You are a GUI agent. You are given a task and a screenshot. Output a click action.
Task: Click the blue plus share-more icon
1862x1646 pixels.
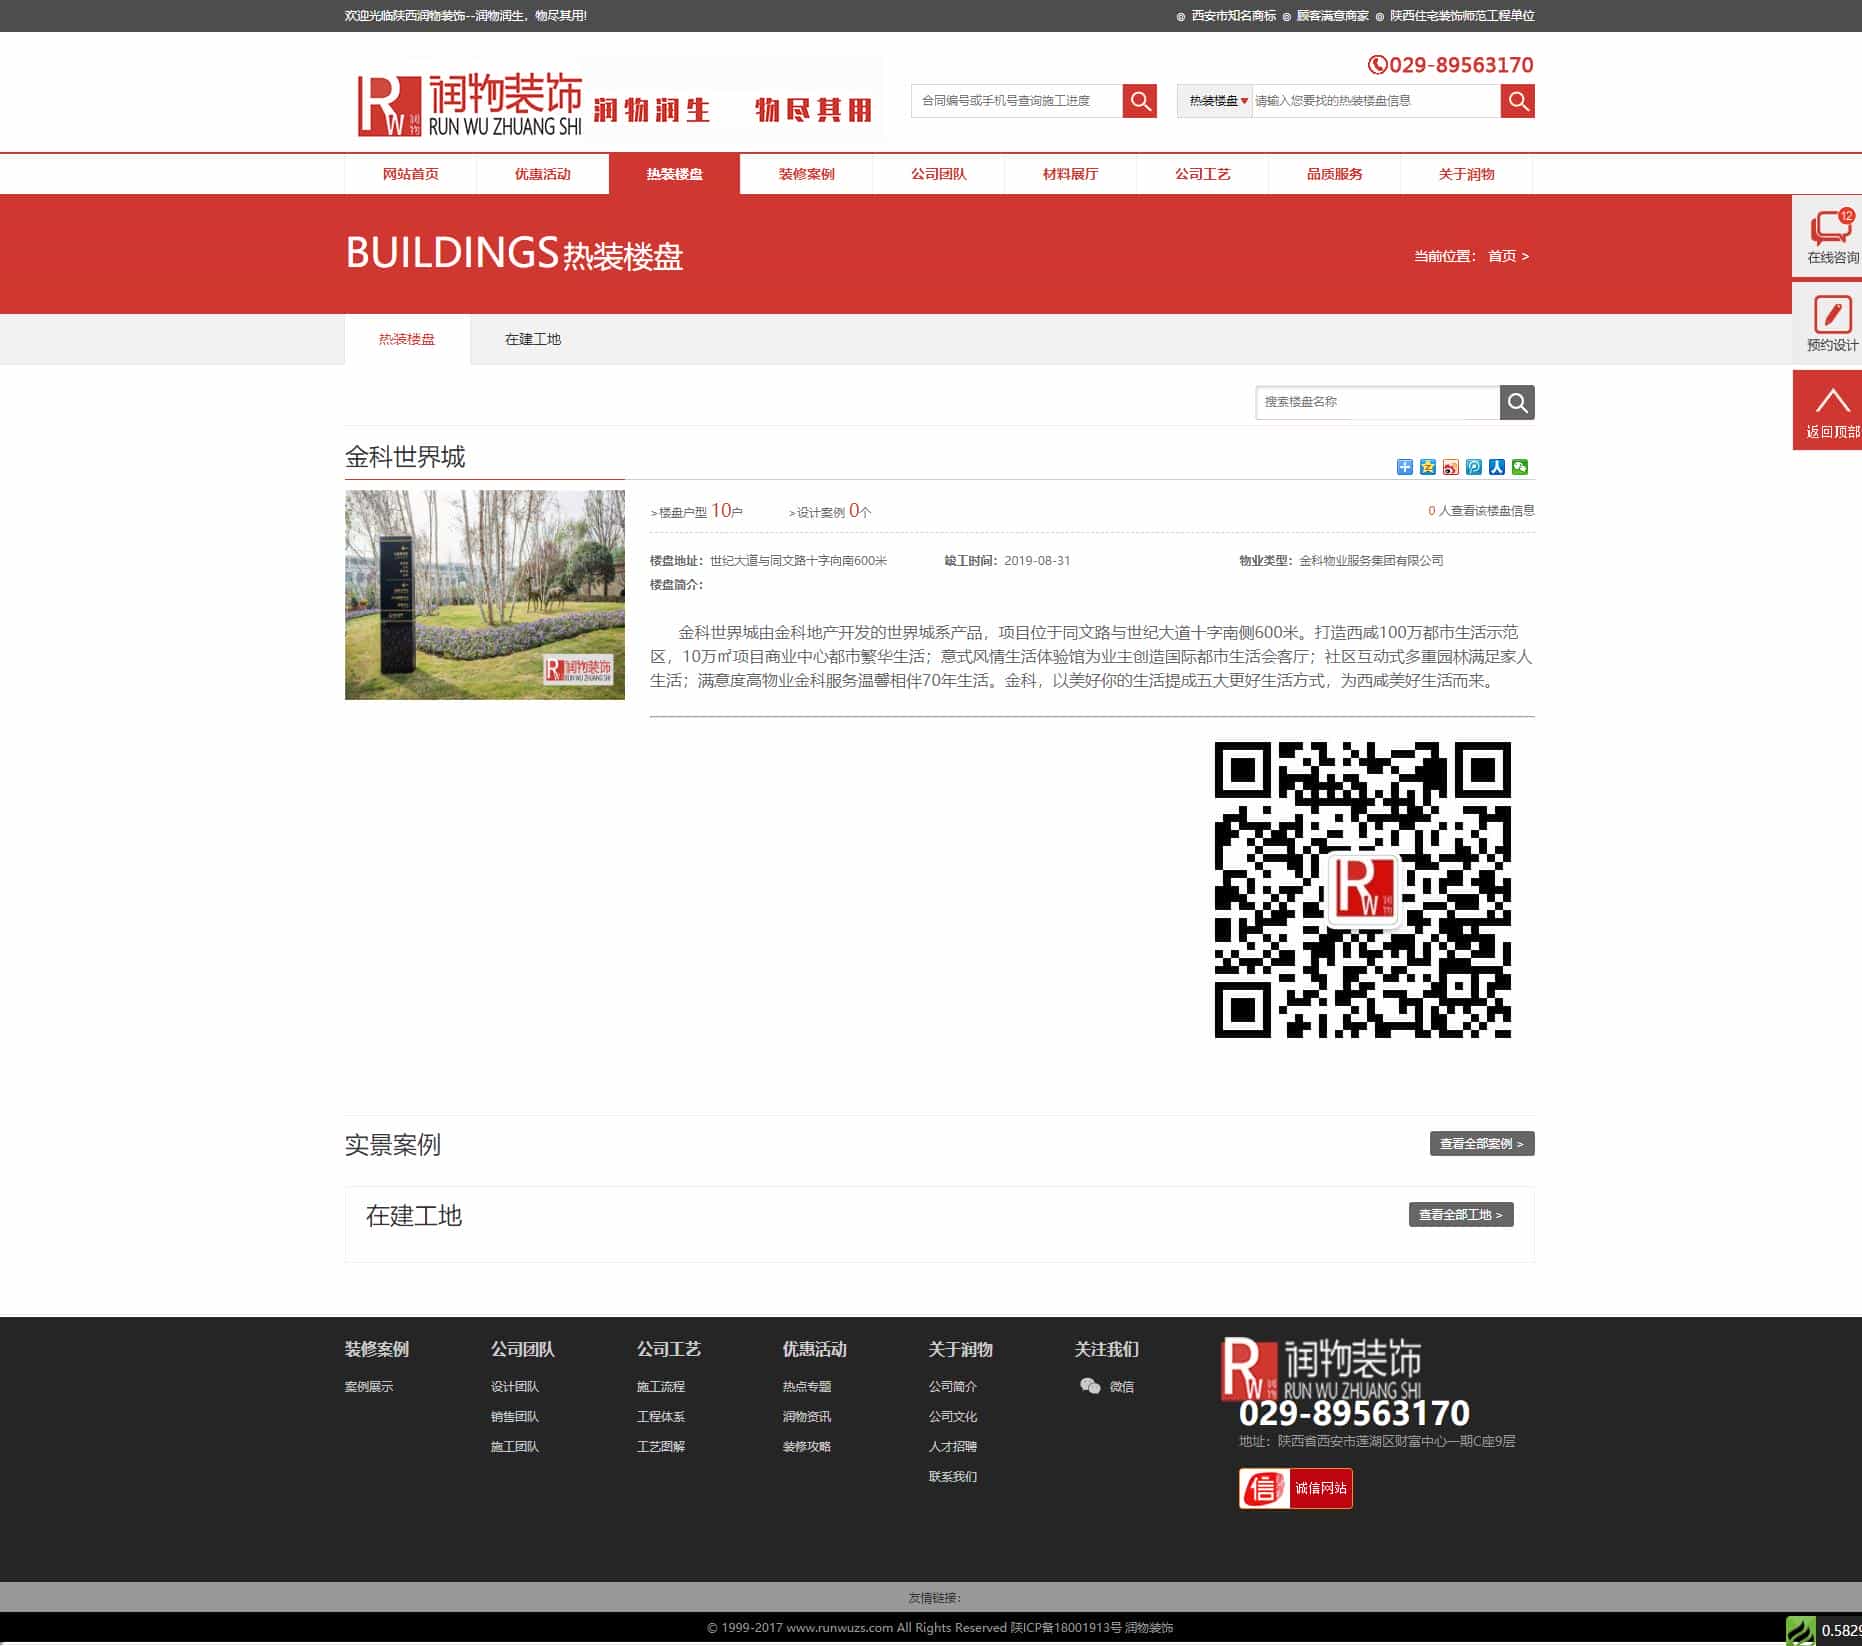1404,467
